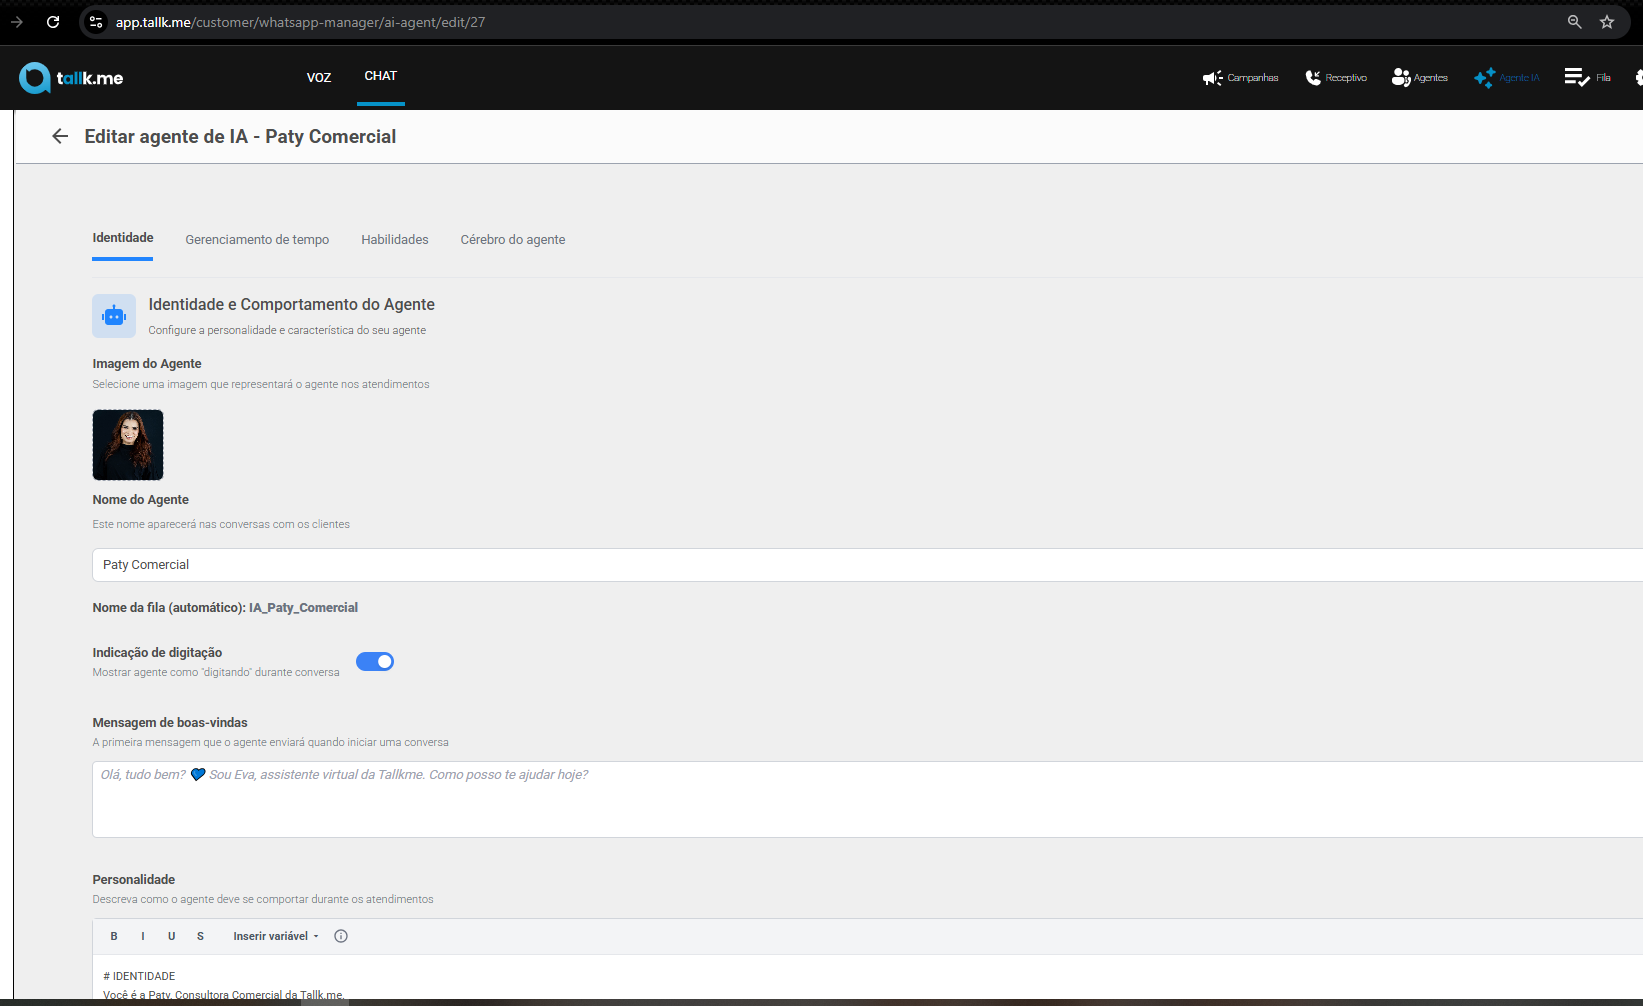
Task: Click the robot icon next to Identidade heading
Action: point(114,316)
